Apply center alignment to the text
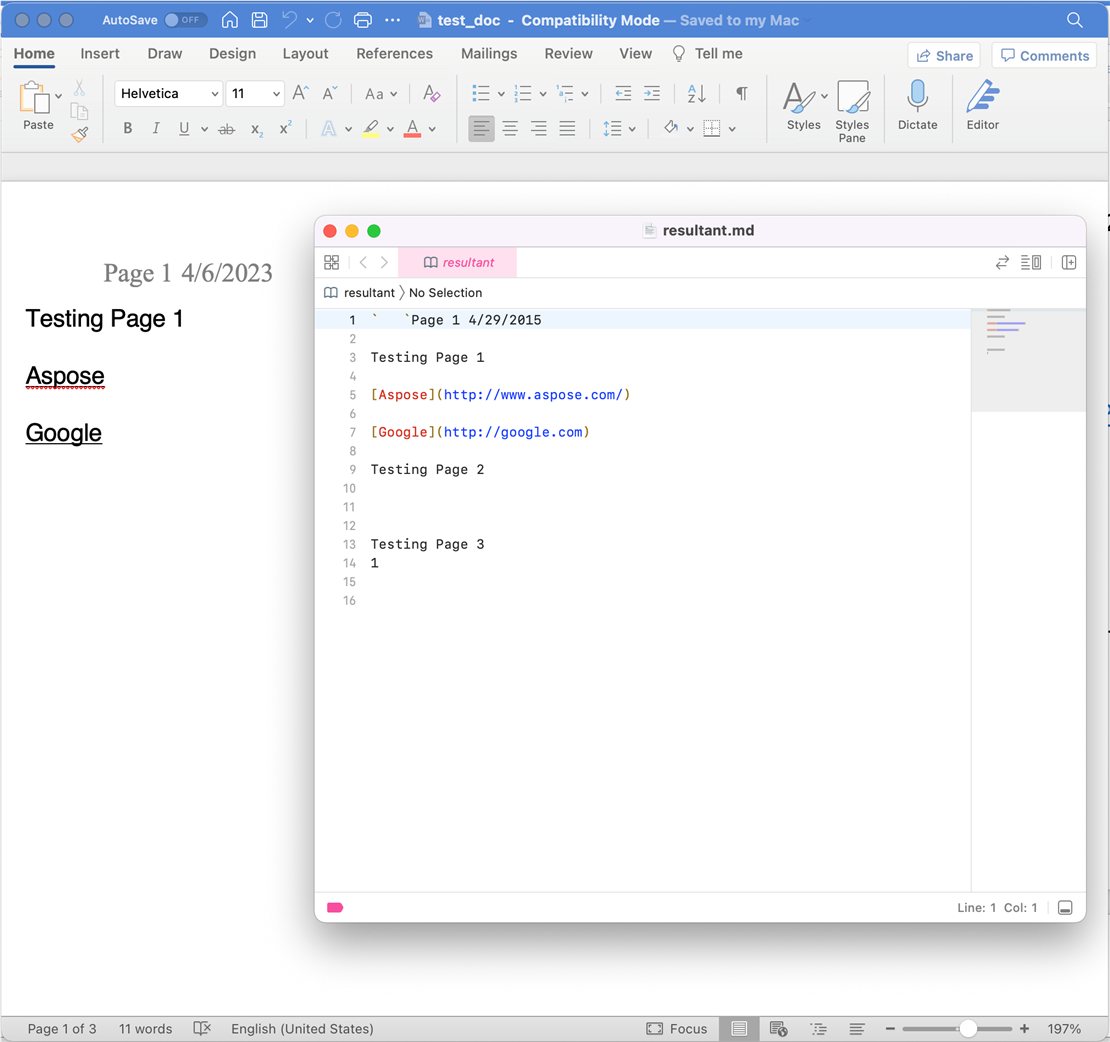Viewport: 1110px width, 1042px height. (510, 128)
